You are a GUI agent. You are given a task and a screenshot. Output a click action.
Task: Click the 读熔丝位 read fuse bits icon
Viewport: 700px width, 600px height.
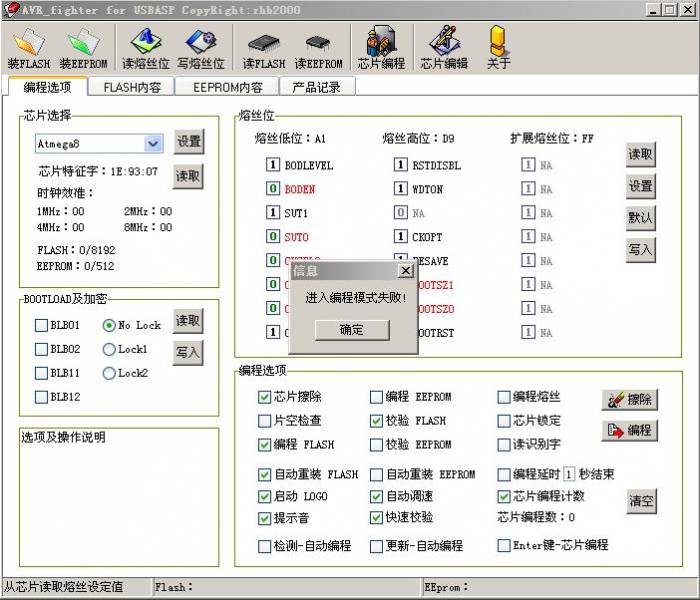click(x=146, y=48)
